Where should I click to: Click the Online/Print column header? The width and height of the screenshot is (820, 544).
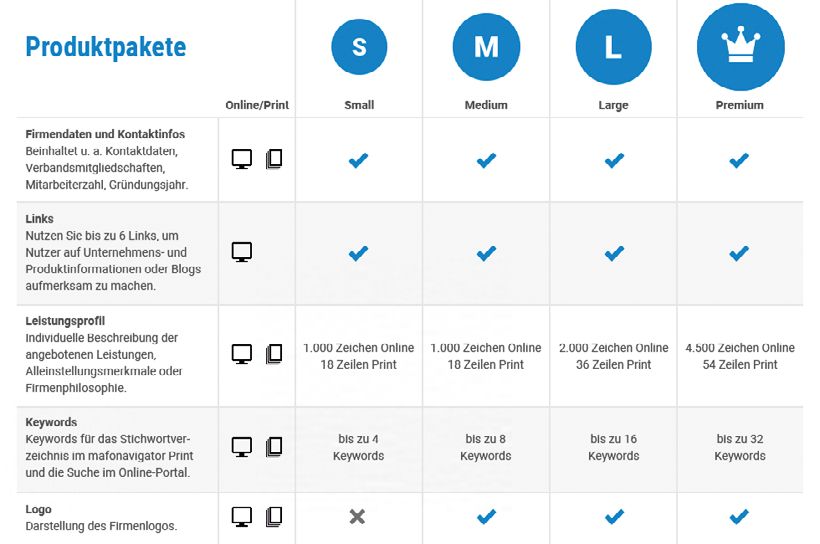coord(257,105)
